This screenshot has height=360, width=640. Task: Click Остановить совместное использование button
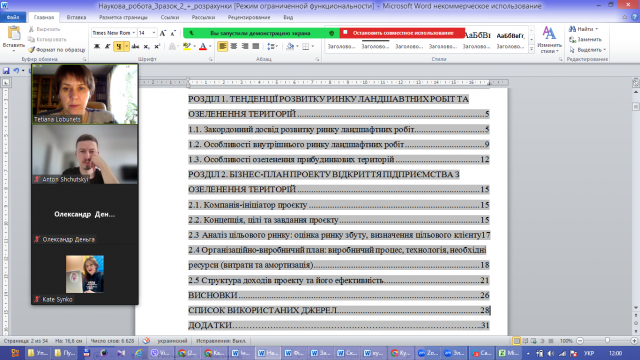pos(402,33)
